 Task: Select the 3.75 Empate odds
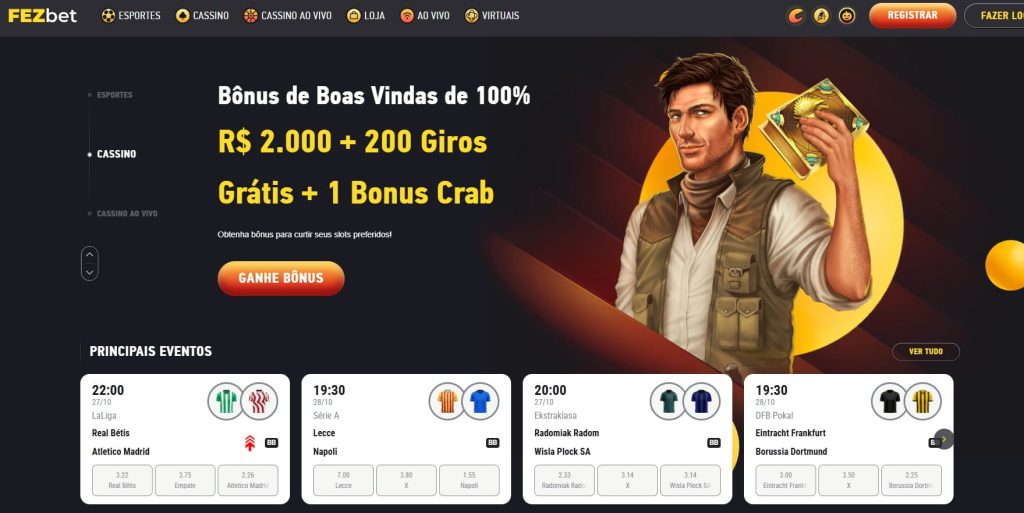[x=185, y=480]
